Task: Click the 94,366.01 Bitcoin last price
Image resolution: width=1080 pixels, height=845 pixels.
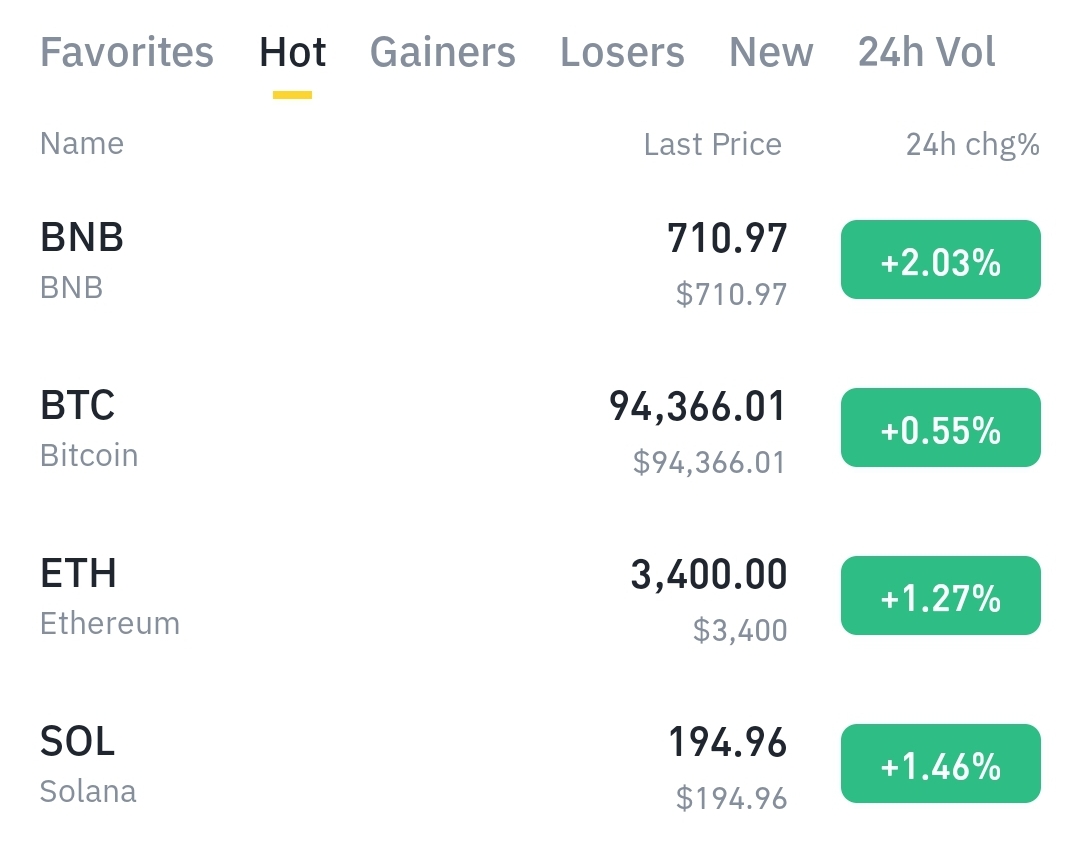Action: pos(698,407)
